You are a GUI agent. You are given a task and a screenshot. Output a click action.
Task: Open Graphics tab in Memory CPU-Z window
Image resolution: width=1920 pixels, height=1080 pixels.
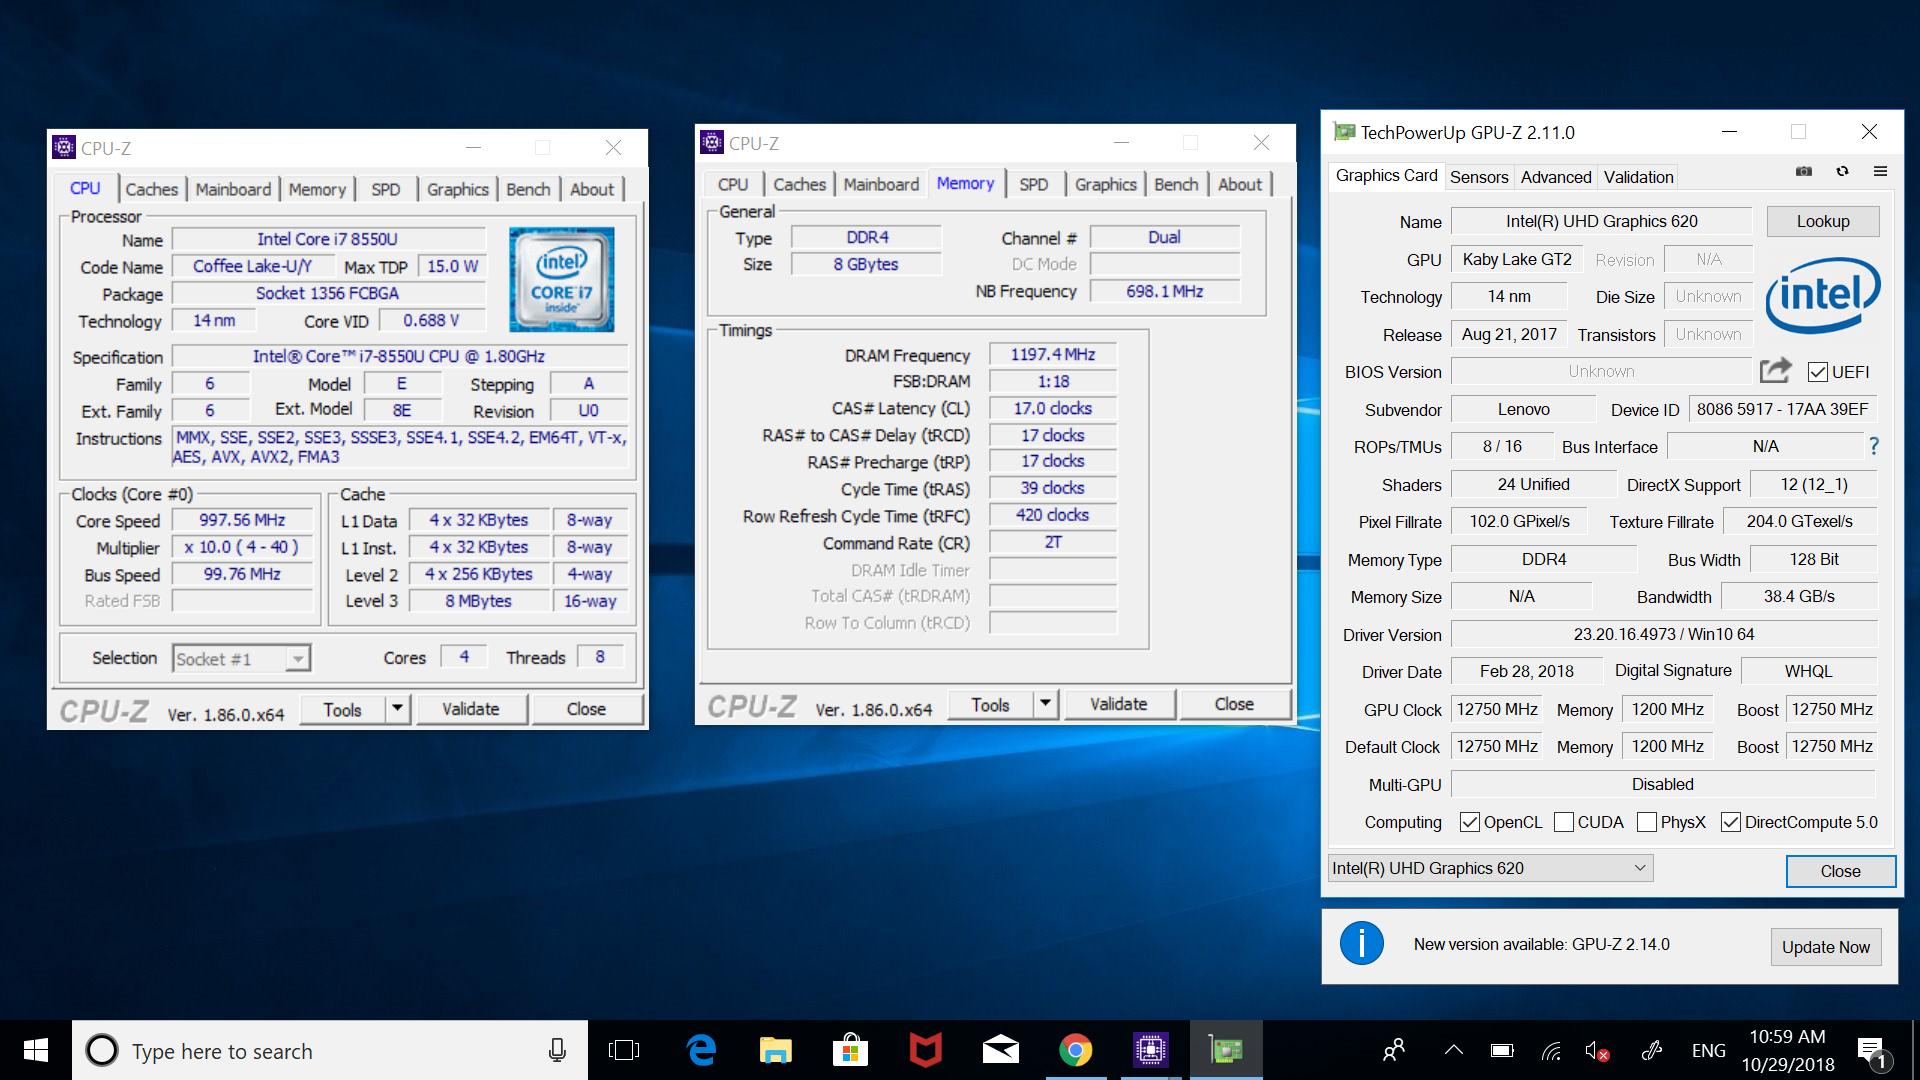point(1105,184)
